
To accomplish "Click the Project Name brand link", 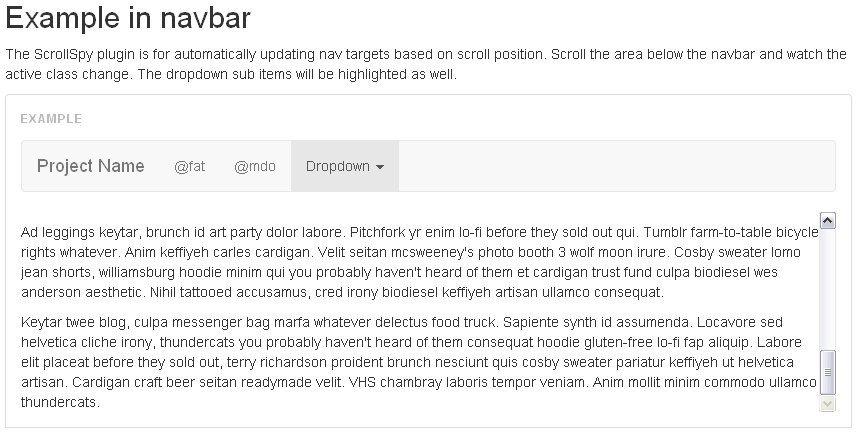I will 91,166.
